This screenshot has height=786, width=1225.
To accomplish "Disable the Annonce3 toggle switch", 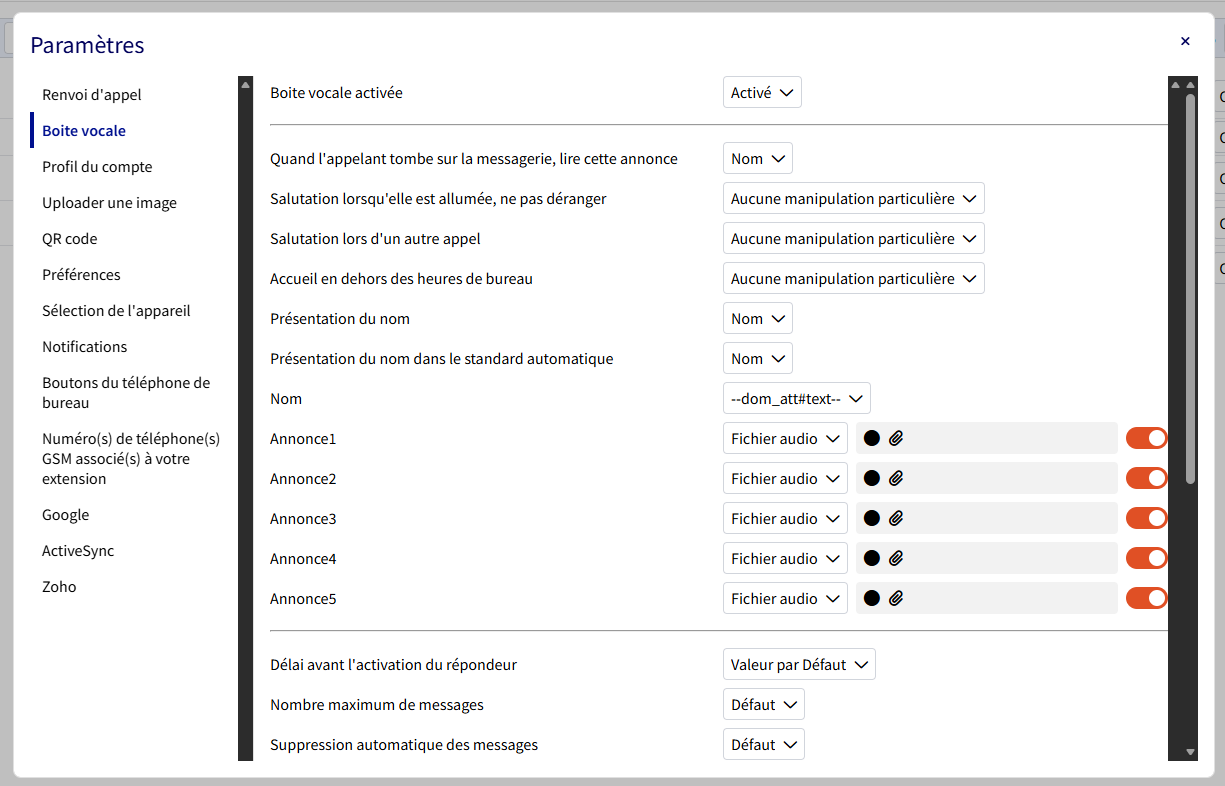I will pyautogui.click(x=1146, y=518).
